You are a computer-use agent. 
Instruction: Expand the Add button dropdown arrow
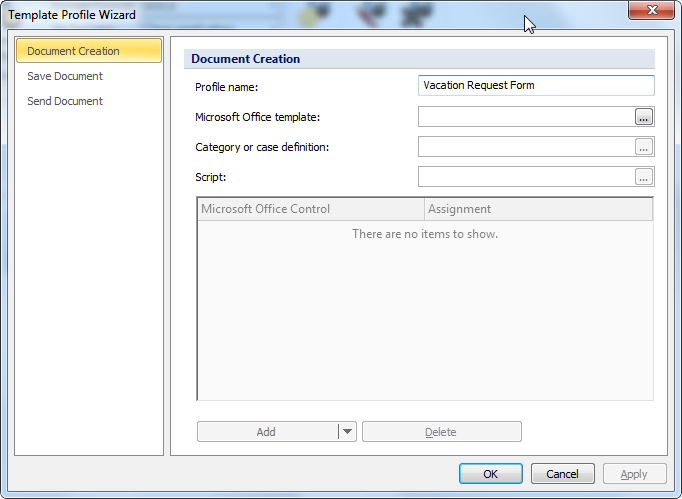[x=347, y=432]
